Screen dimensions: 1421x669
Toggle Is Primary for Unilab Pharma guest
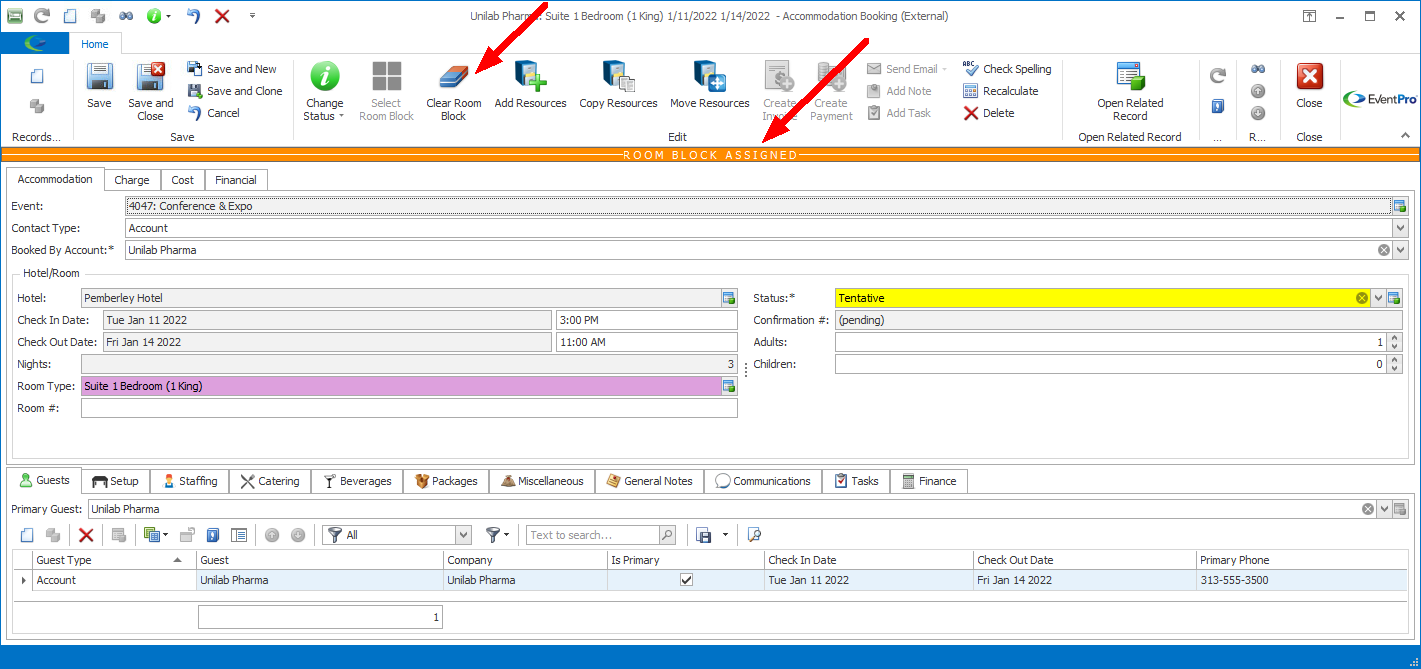pos(686,580)
